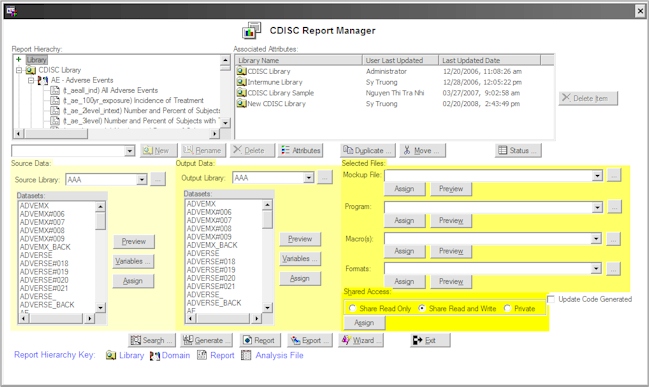650x388 pixels.
Task: Sort by the Last Updated Date column header
Action: [x=490, y=61]
